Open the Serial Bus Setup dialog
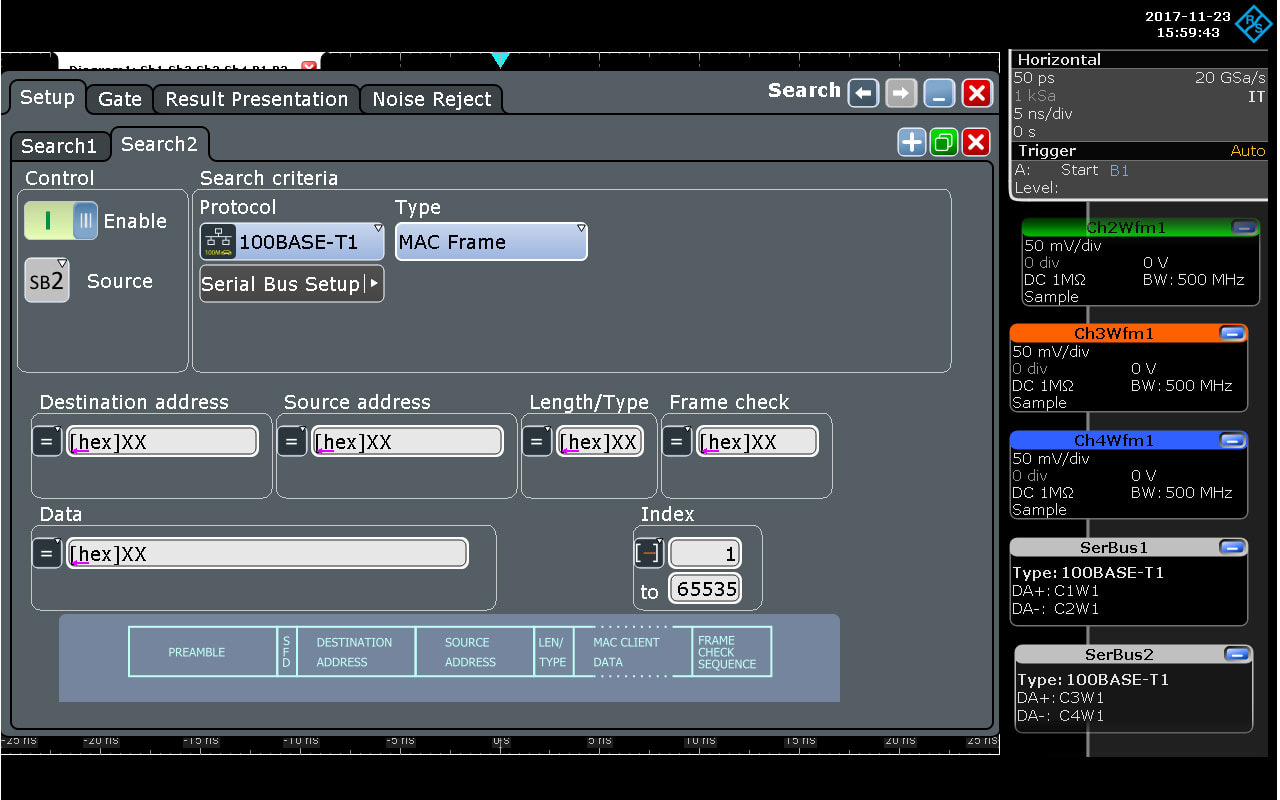This screenshot has height=800, width=1280. point(291,283)
